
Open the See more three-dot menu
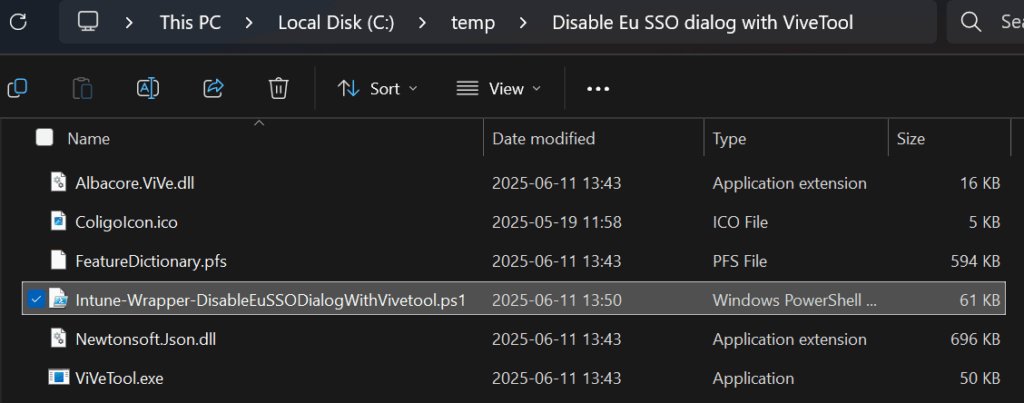[x=598, y=89]
